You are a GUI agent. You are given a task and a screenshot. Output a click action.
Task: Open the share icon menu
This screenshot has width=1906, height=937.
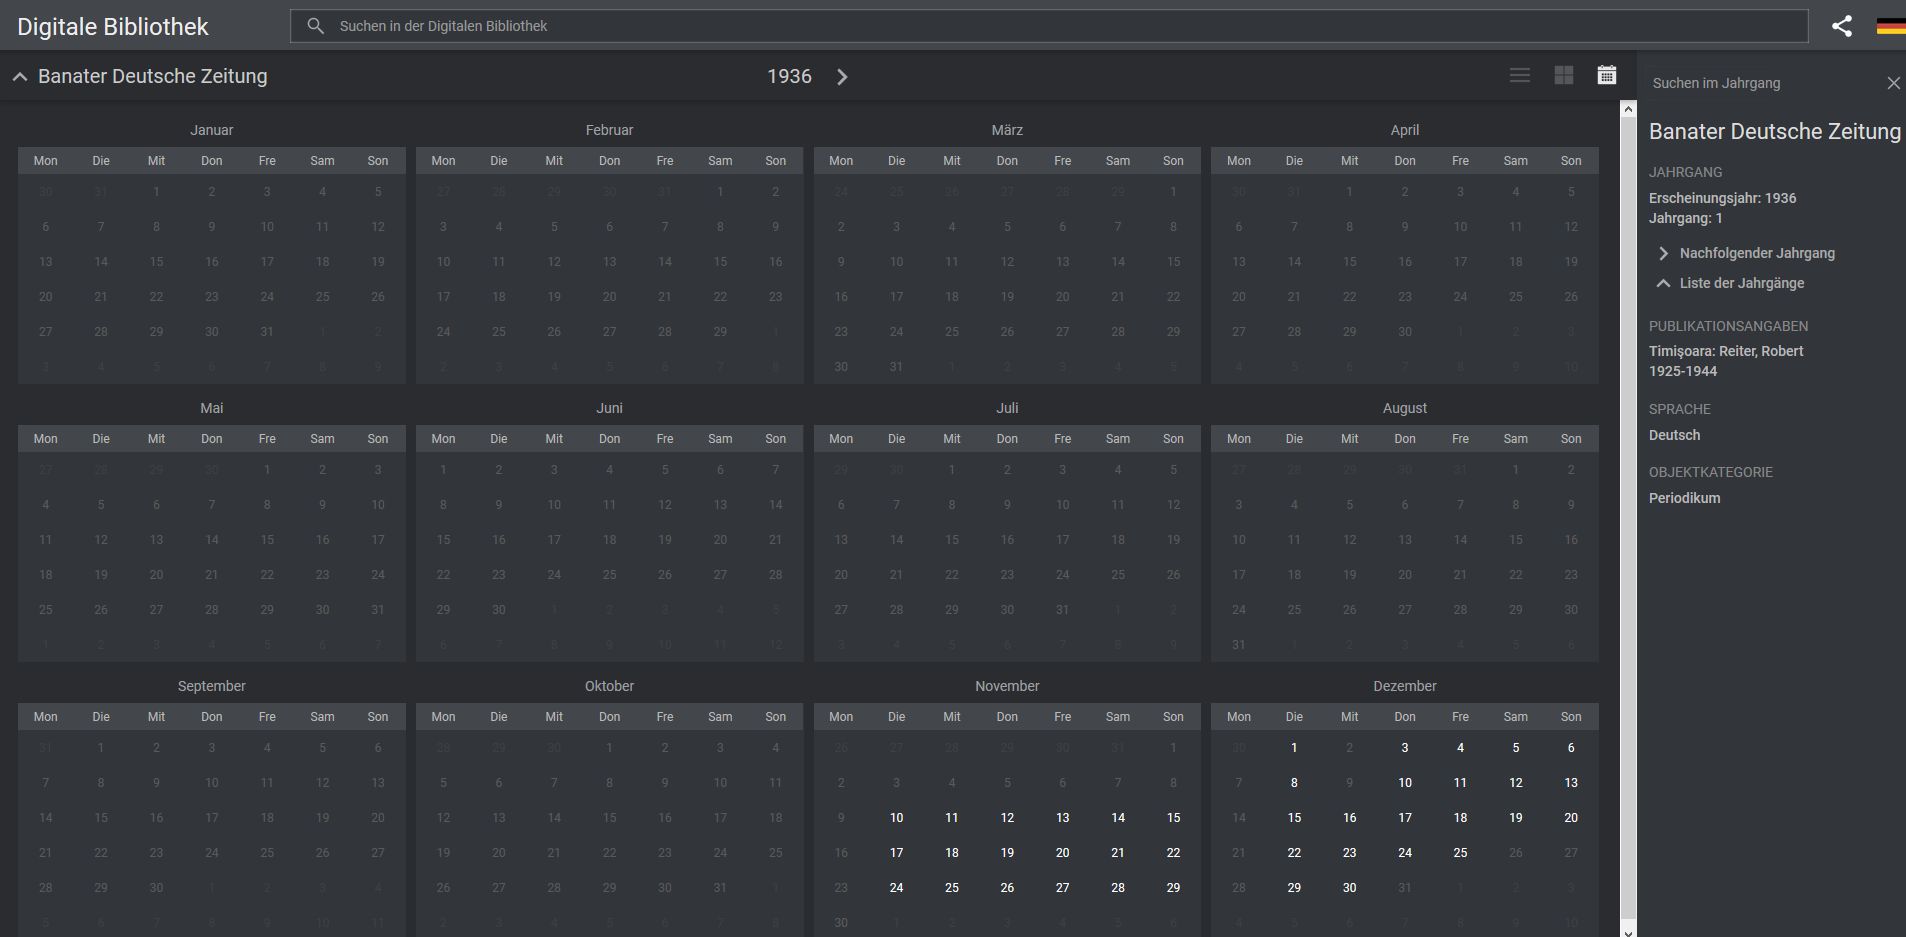click(x=1842, y=26)
